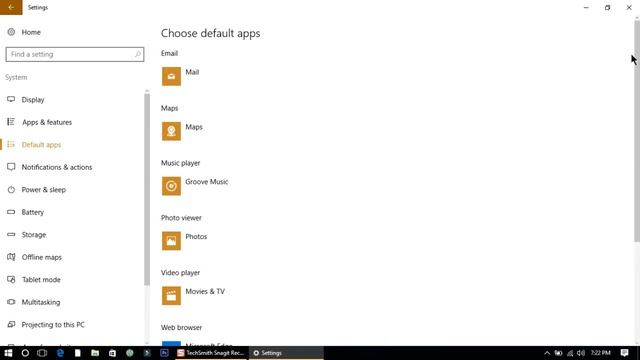This screenshot has height=360, width=640.
Task: Open the Windows Start menu
Action: (x=8, y=353)
